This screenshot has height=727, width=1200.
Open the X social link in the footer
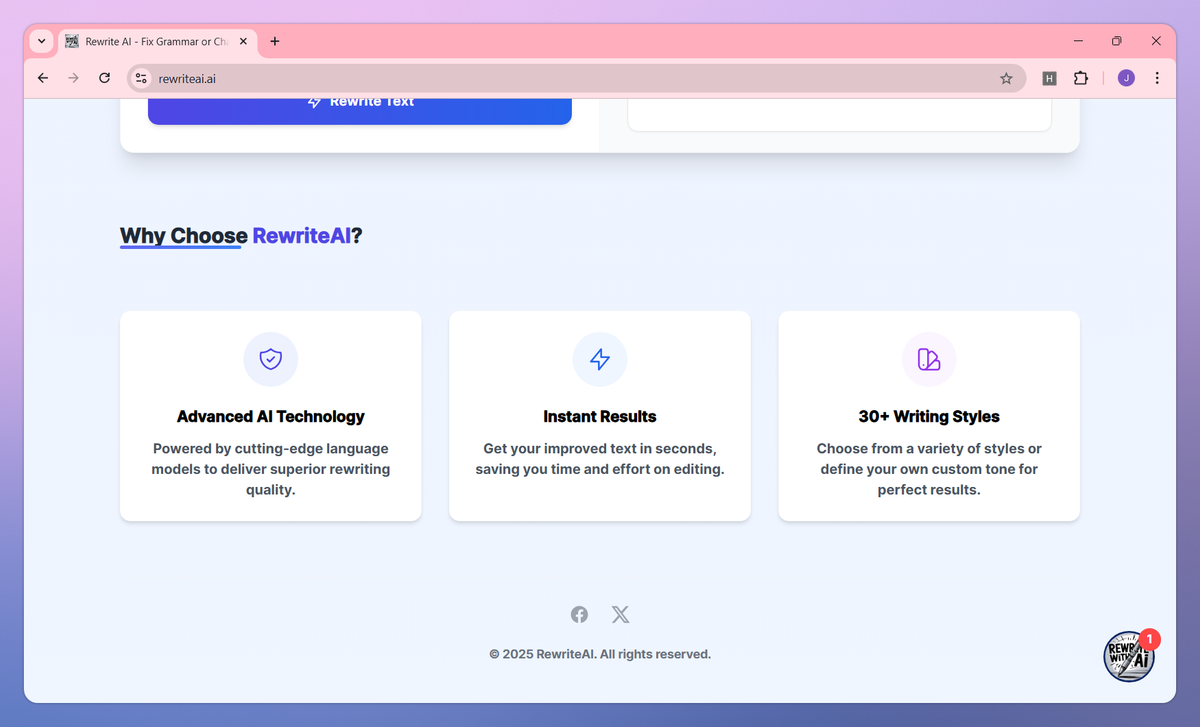[621, 614]
